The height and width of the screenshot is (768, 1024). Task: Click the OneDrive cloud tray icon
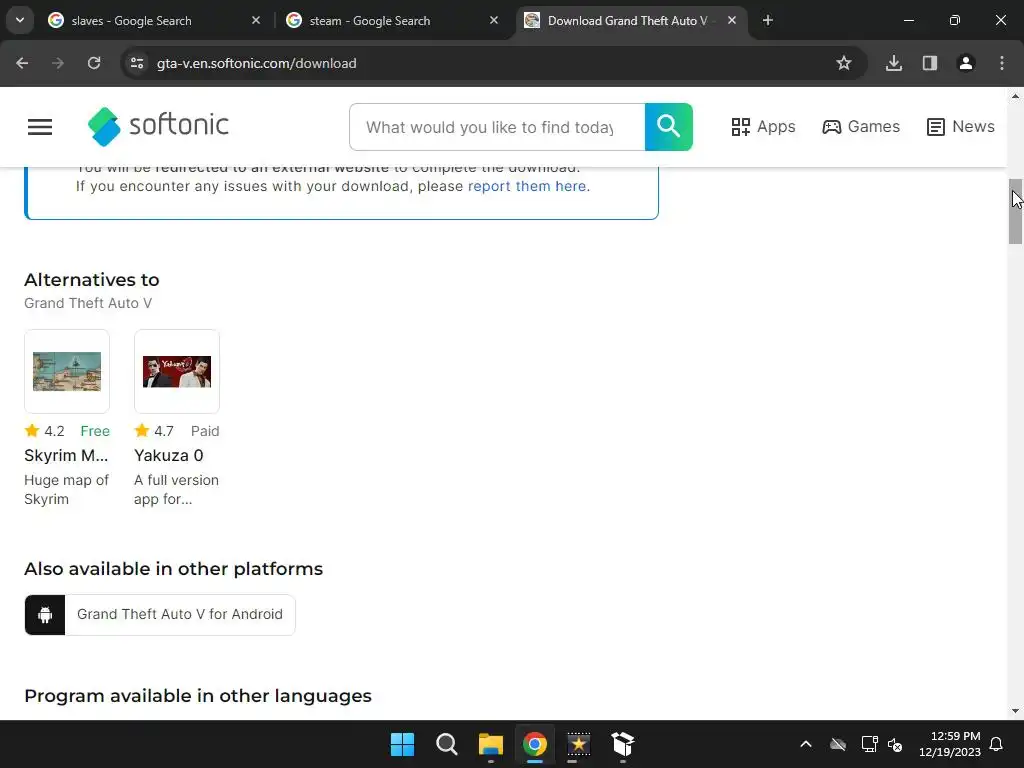click(x=838, y=744)
